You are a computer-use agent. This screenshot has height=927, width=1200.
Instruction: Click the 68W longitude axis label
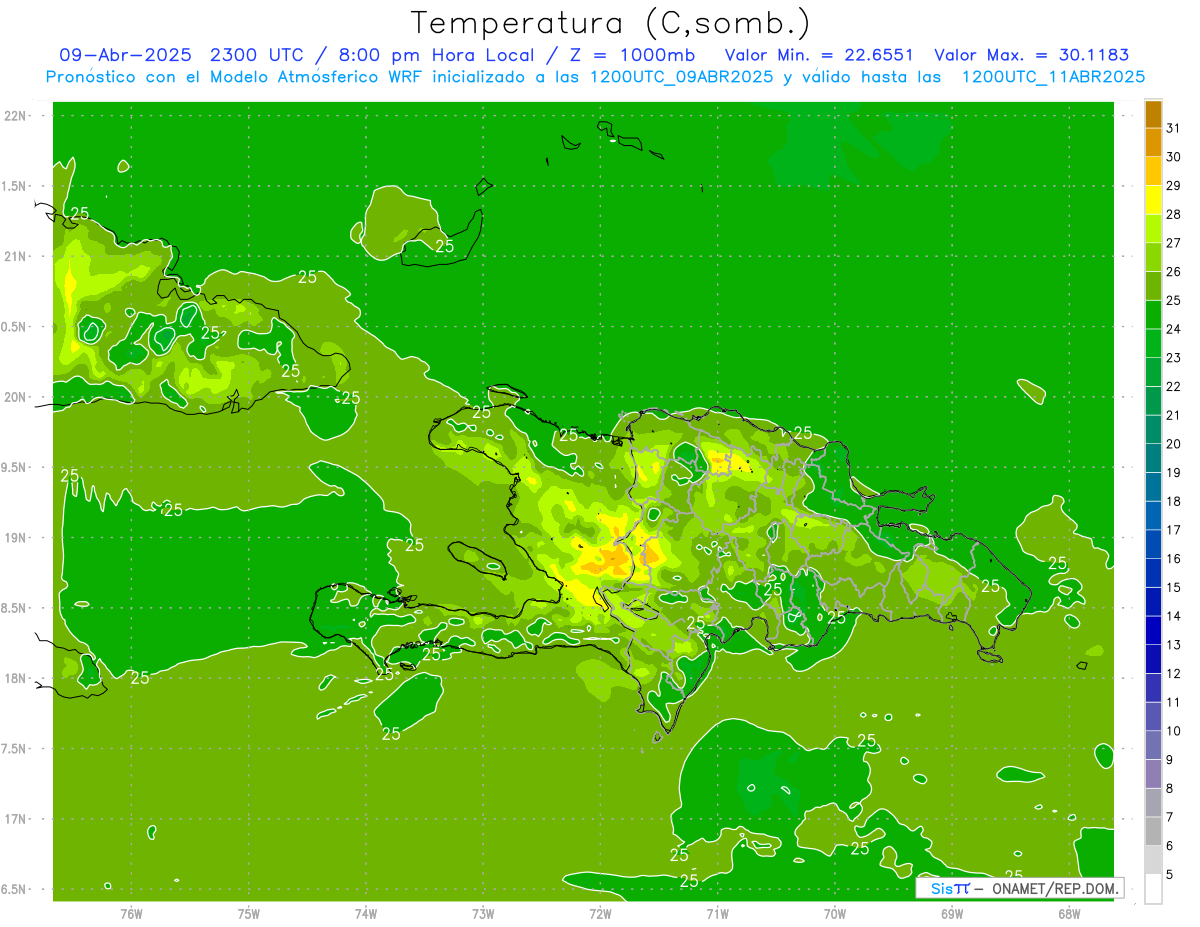pyautogui.click(x=1069, y=913)
